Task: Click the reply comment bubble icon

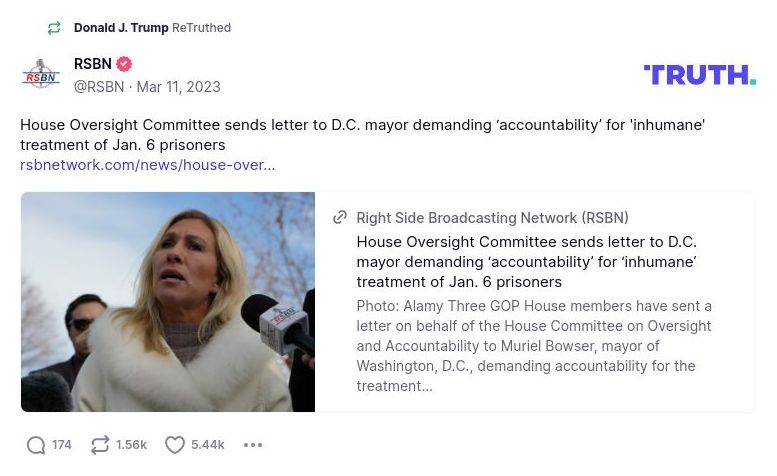Action: click(36, 445)
